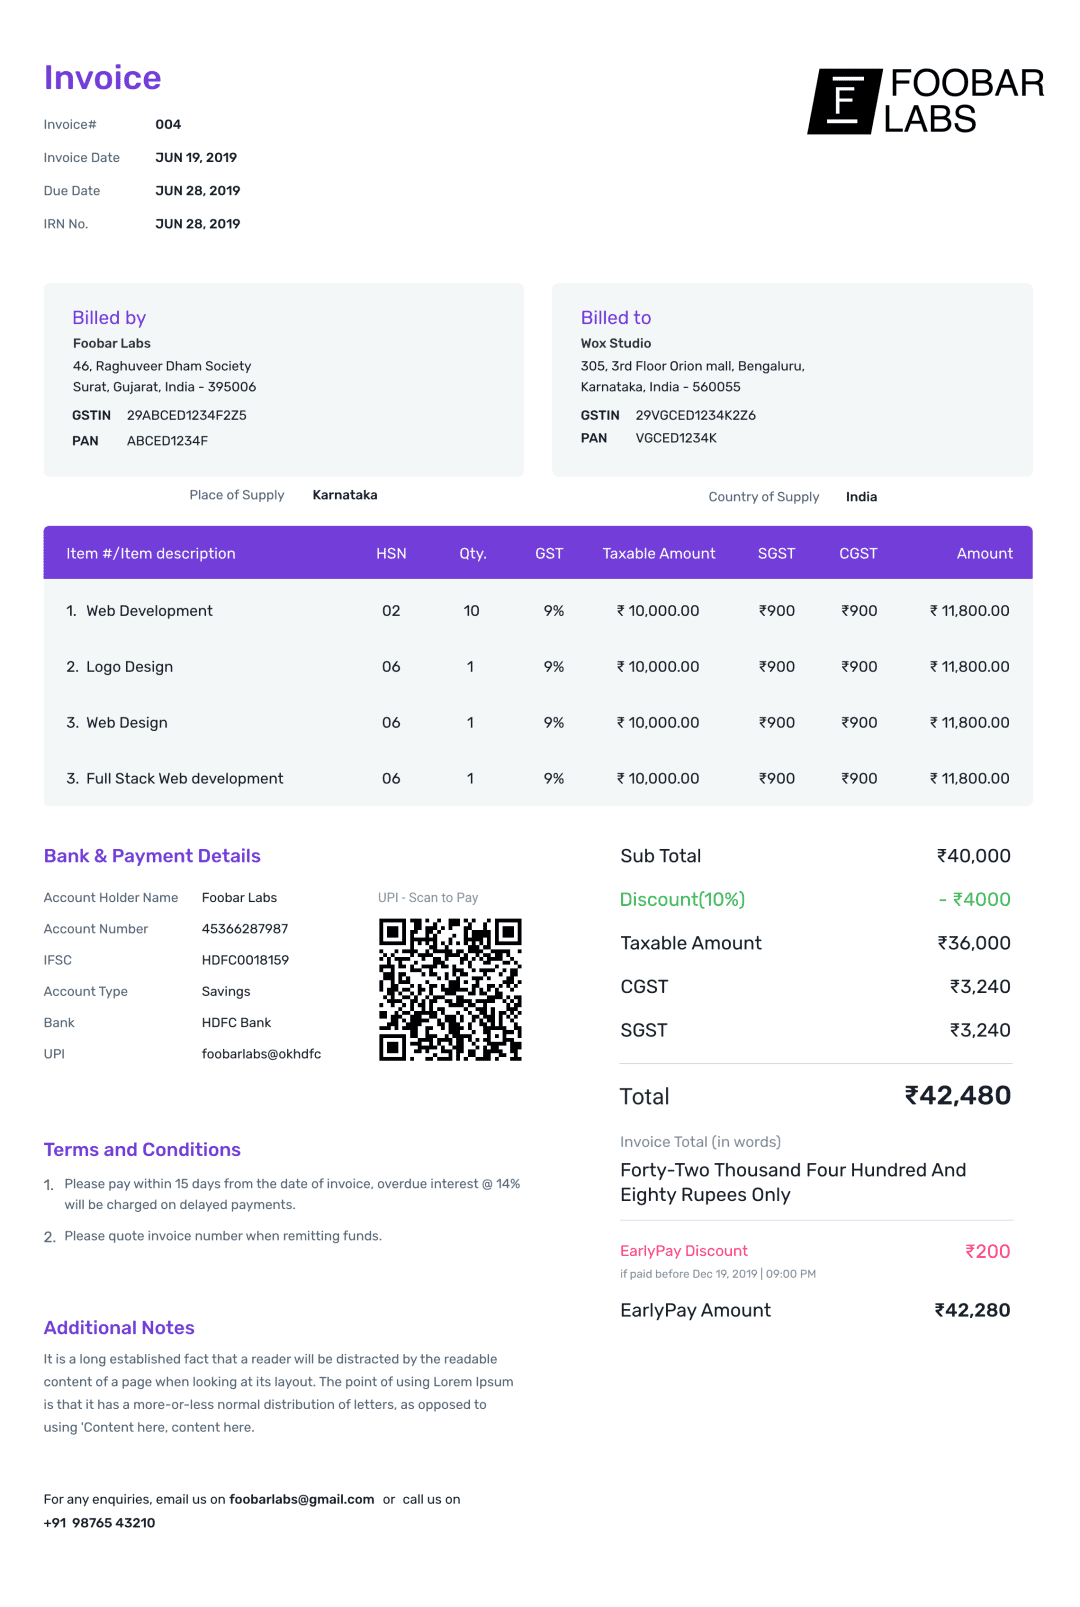Click the Billed to heading
The height and width of the screenshot is (1607, 1080).
coord(616,318)
